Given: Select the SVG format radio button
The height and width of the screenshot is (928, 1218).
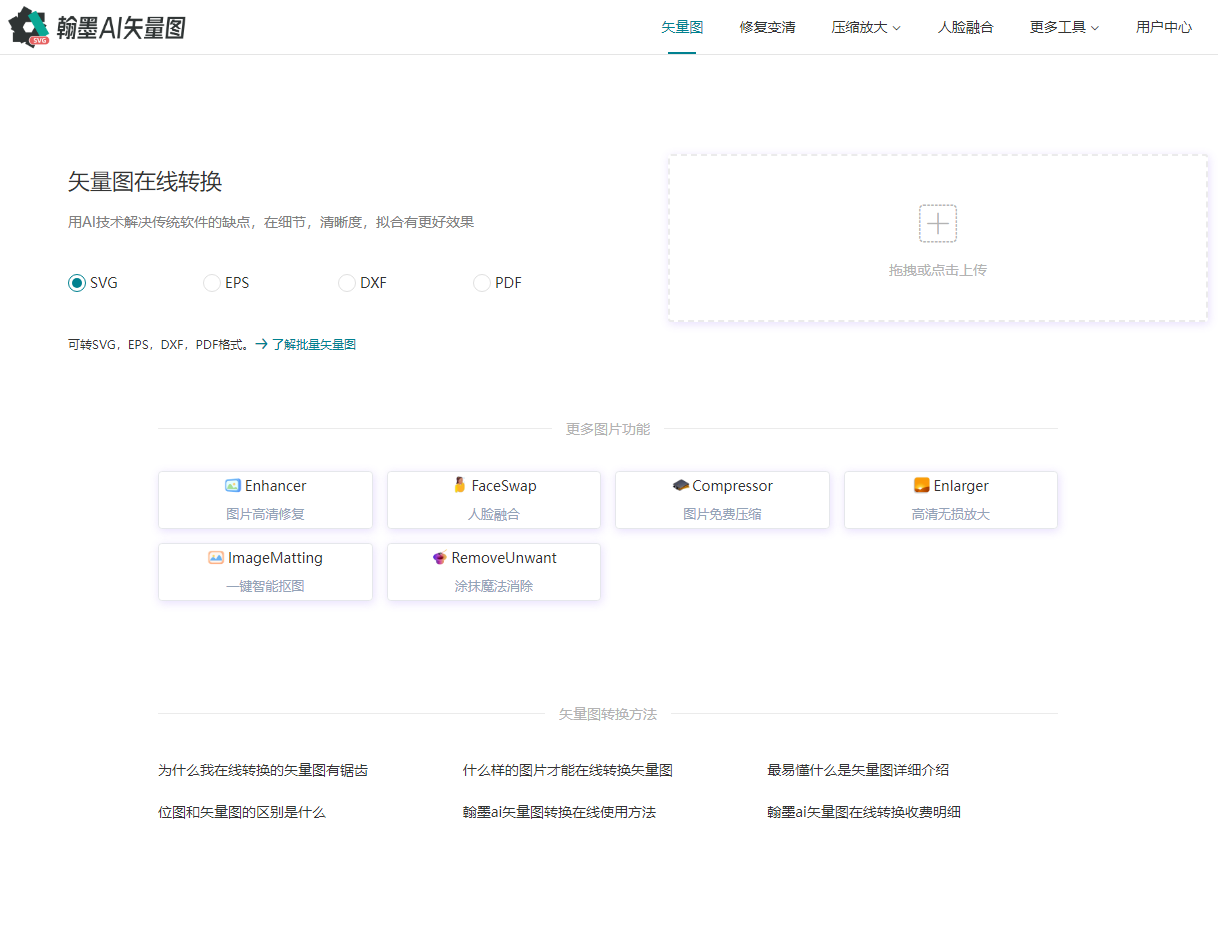Looking at the screenshot, I should [x=77, y=283].
